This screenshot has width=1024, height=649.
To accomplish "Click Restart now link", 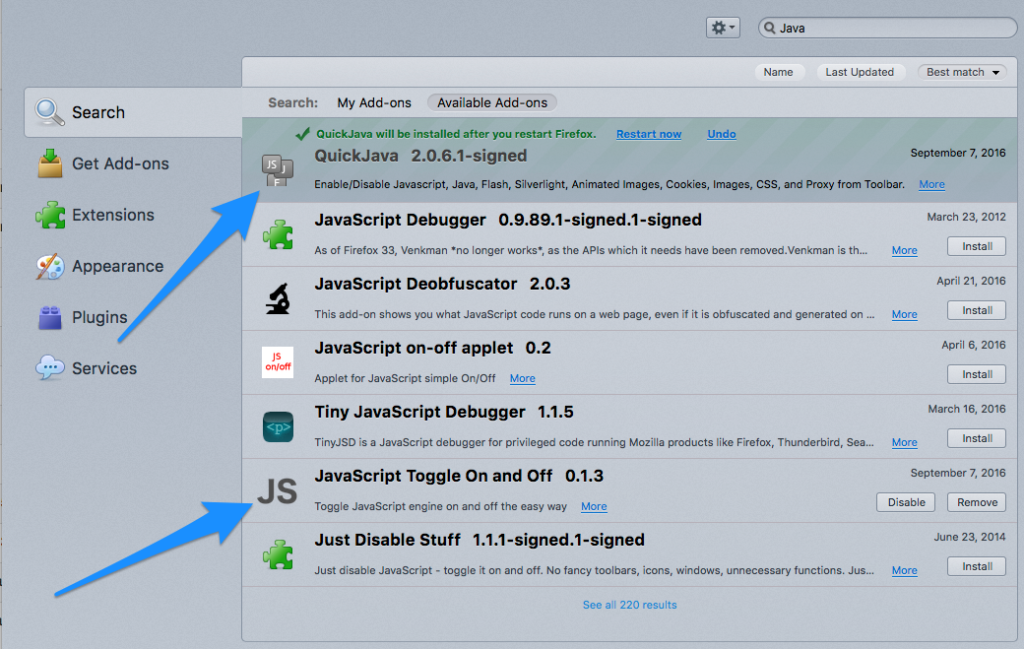I will (x=648, y=134).
